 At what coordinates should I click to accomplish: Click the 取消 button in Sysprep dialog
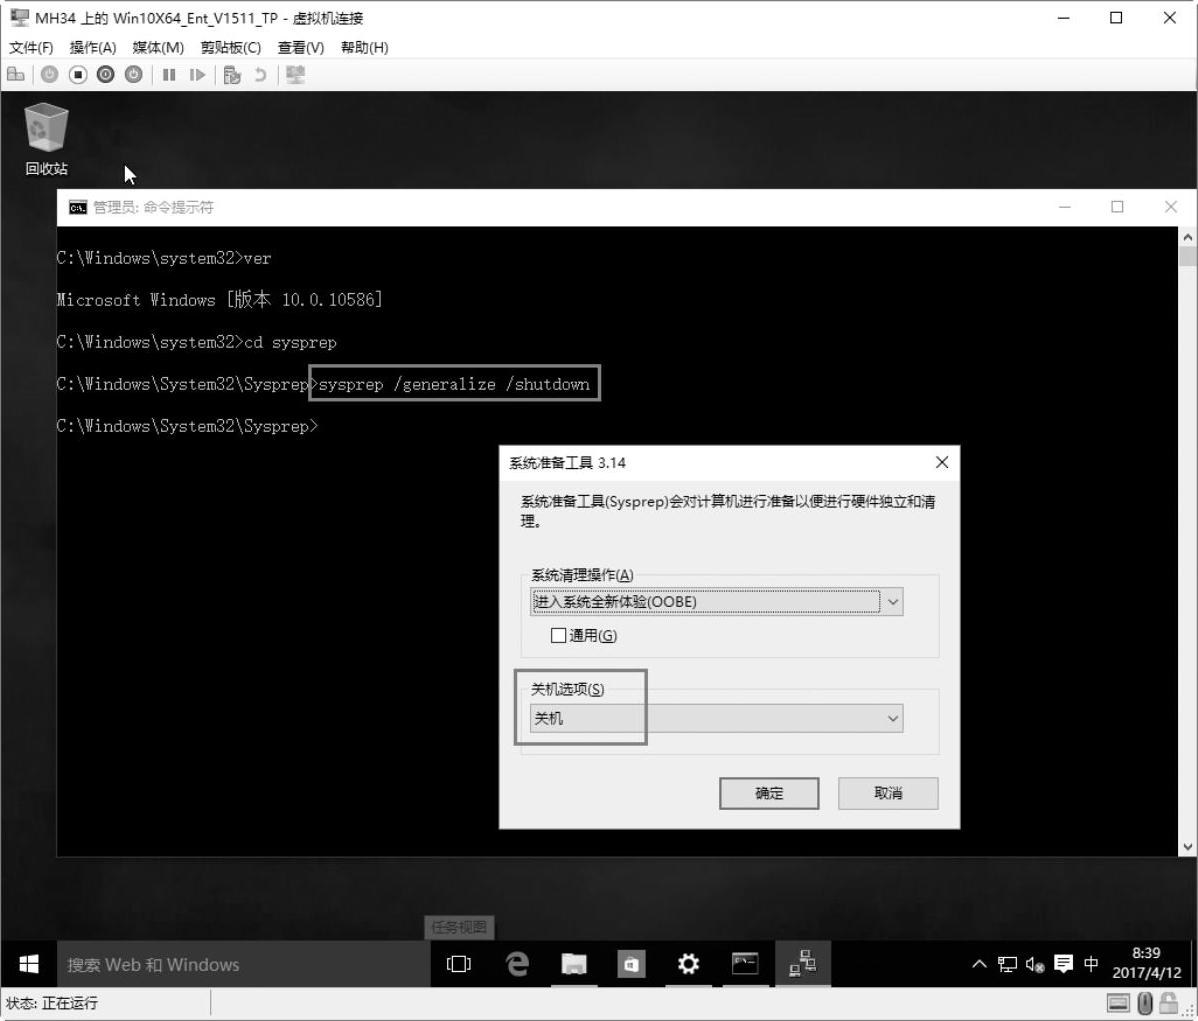coord(887,793)
